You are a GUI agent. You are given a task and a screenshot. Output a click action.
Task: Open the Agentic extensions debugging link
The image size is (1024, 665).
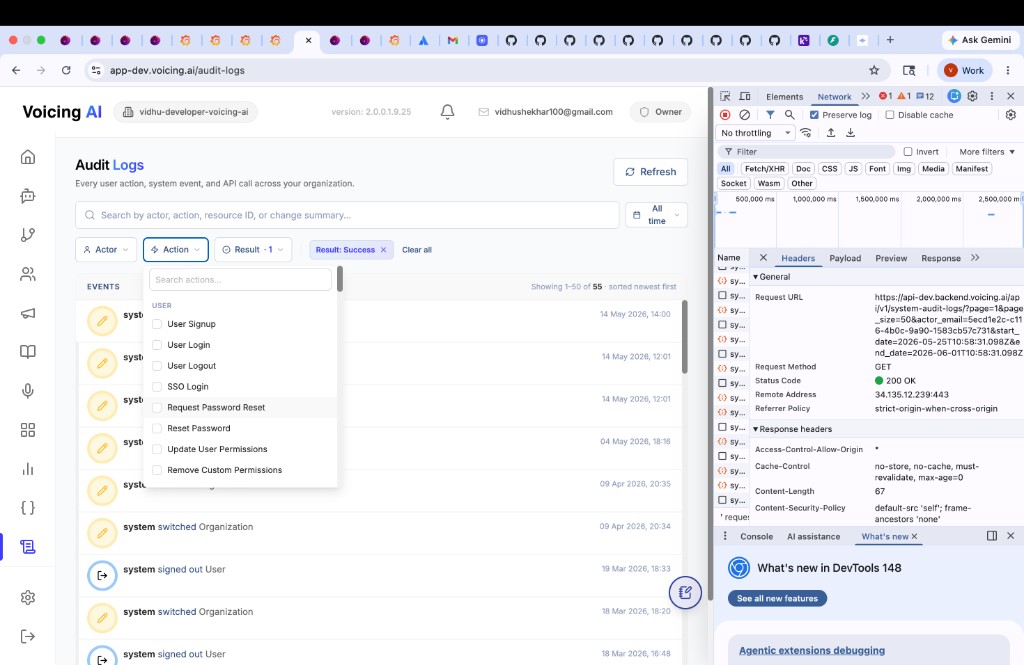coord(812,651)
